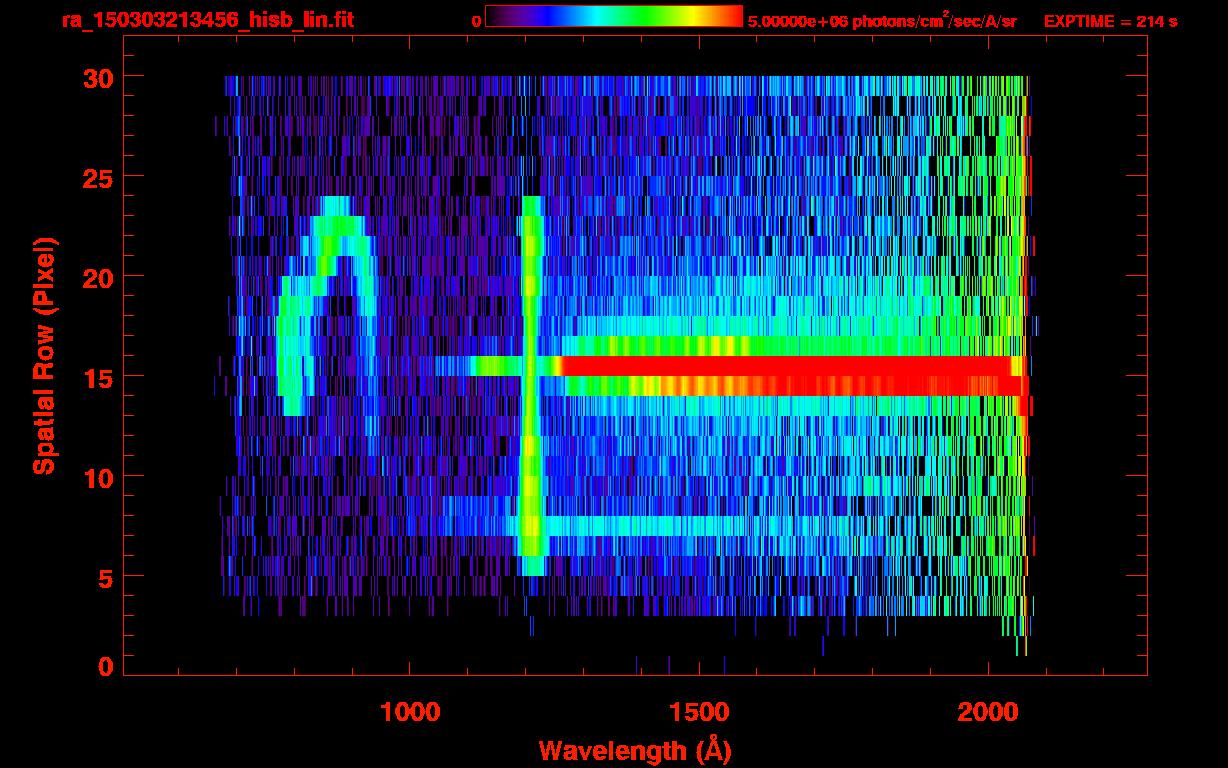
Task: Click the y-axis tick label 25
Action: [96, 177]
